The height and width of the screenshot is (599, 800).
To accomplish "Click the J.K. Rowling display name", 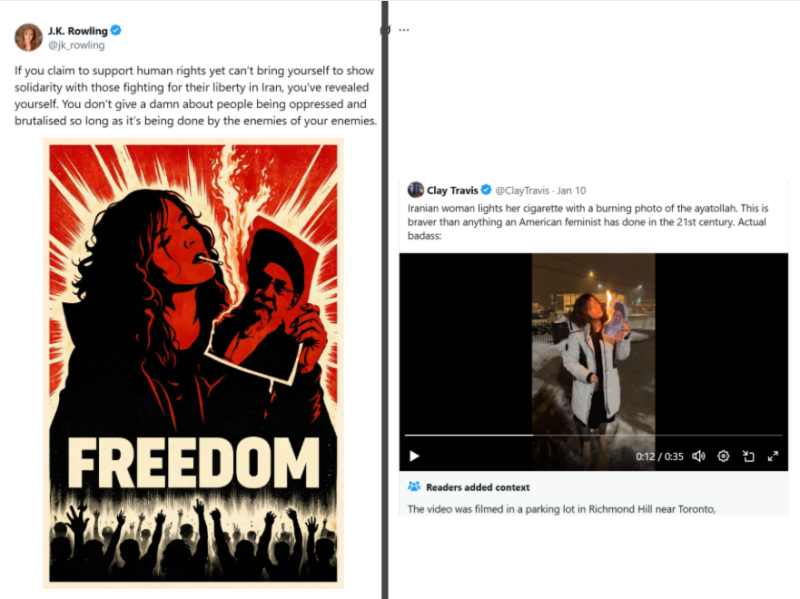I will tap(78, 31).
